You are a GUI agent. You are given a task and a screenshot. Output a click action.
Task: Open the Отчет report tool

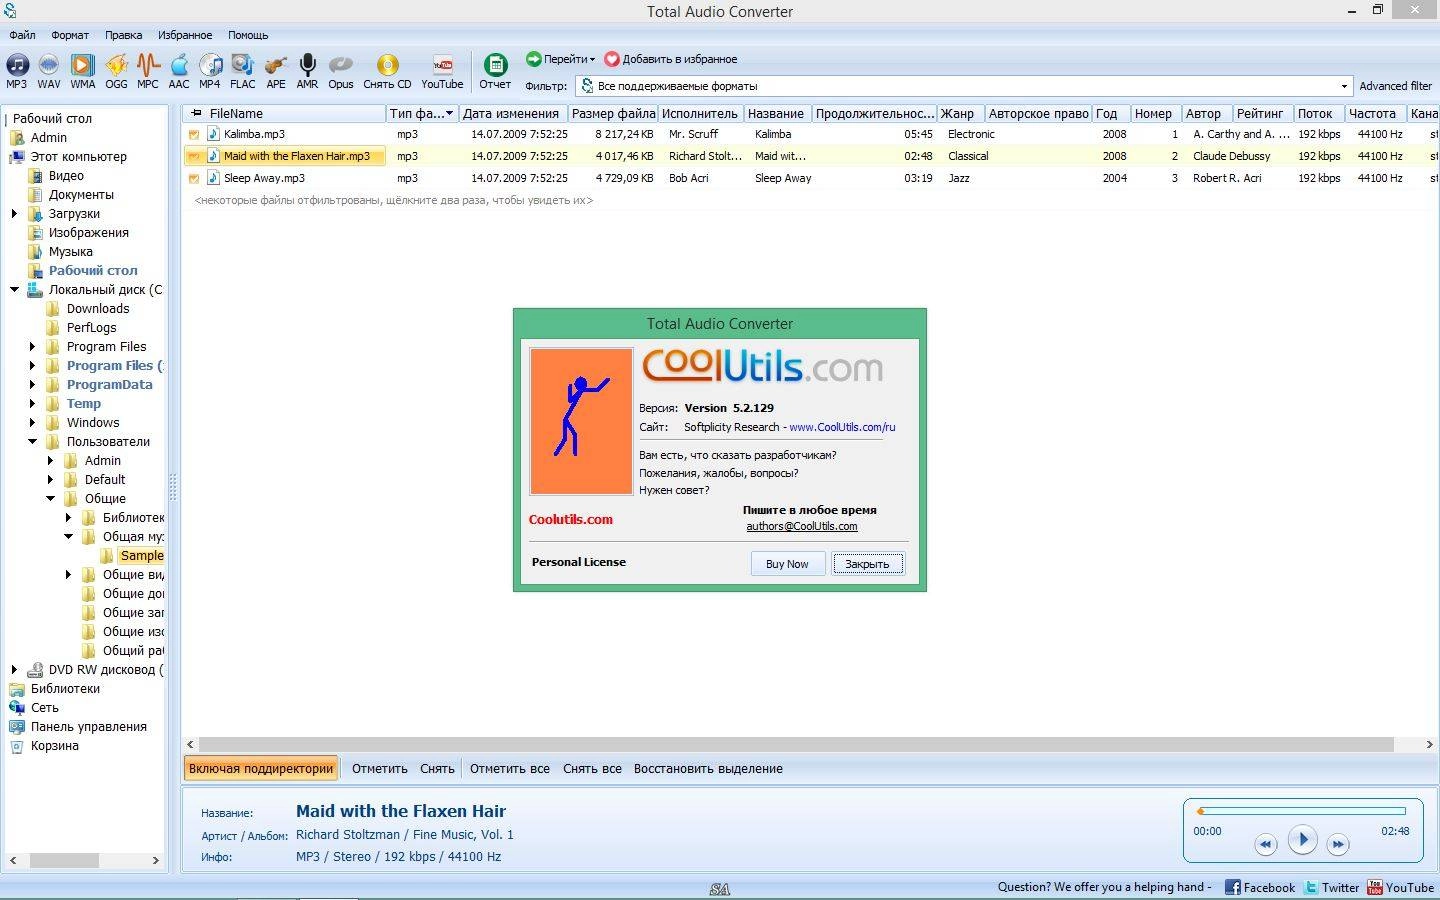[495, 72]
